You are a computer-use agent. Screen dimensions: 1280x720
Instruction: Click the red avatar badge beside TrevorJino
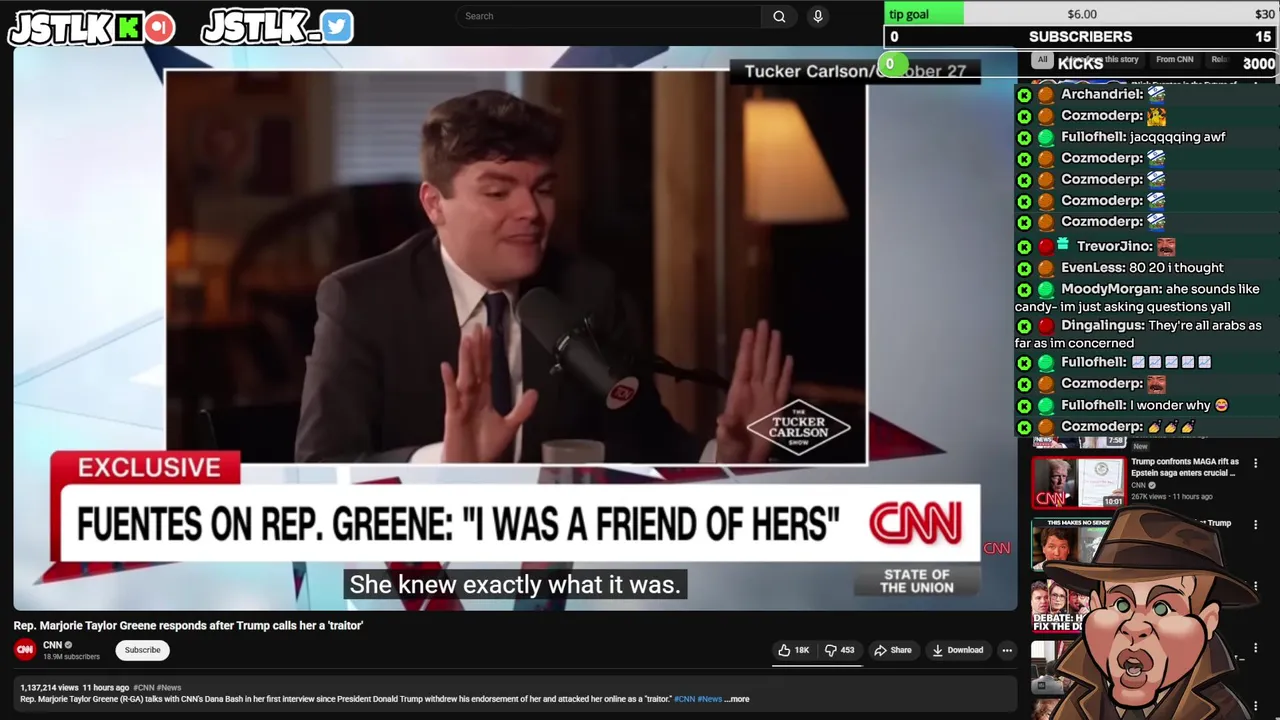coord(1045,247)
